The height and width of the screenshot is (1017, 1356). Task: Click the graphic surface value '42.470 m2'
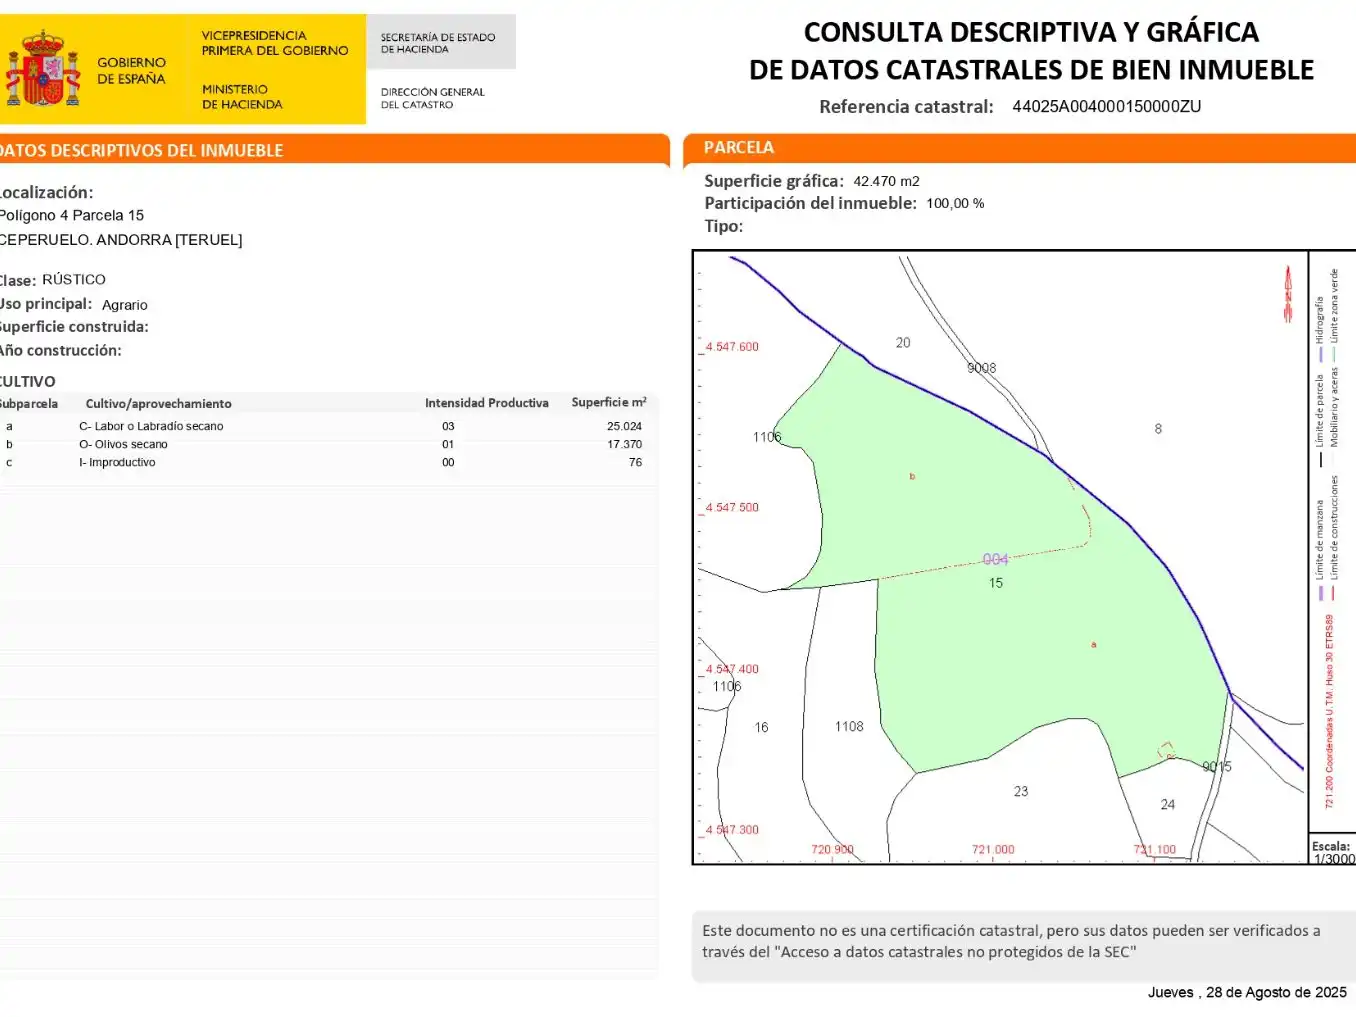886,181
